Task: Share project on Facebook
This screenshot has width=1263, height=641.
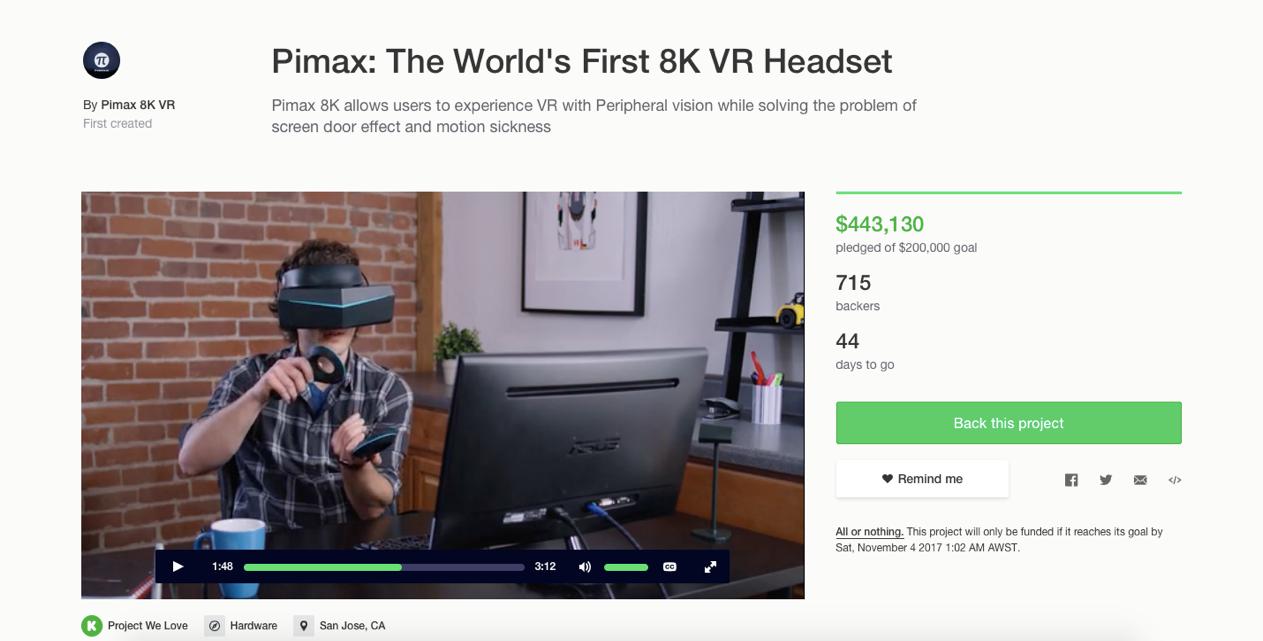Action: pyautogui.click(x=1071, y=480)
